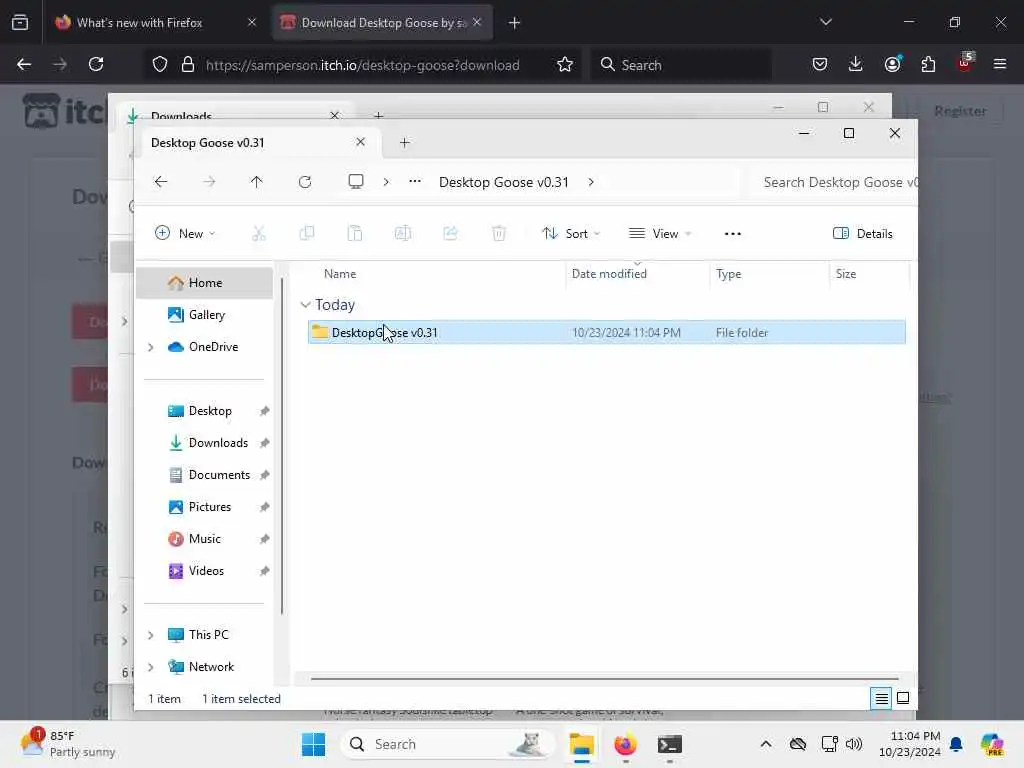The height and width of the screenshot is (768, 1024).
Task: Open the See more ellipsis in Explorer toolbar
Action: (733, 234)
